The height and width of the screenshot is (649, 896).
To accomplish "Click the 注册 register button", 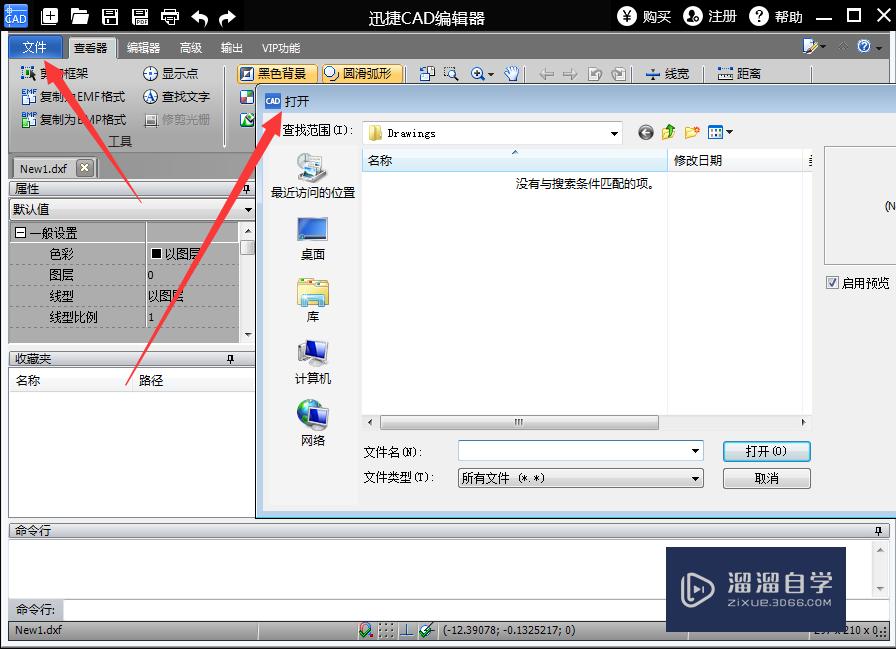I will click(710, 16).
